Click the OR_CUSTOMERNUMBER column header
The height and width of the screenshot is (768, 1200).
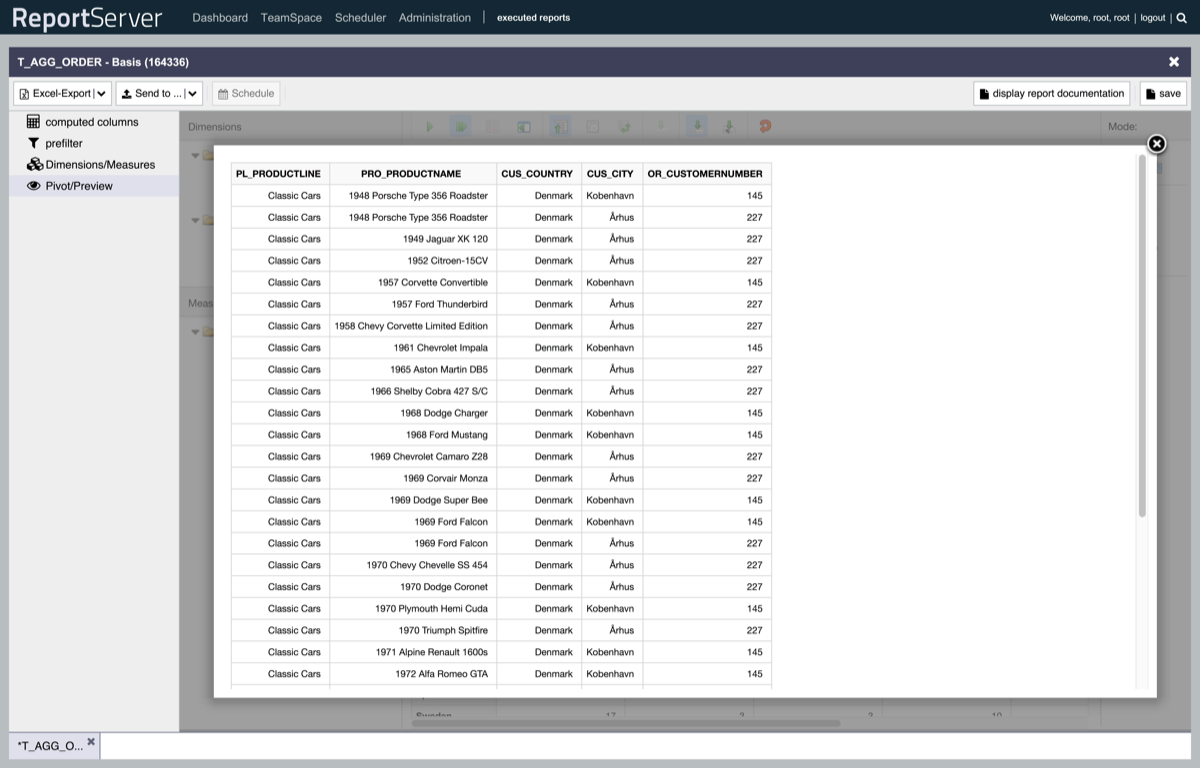(x=707, y=173)
